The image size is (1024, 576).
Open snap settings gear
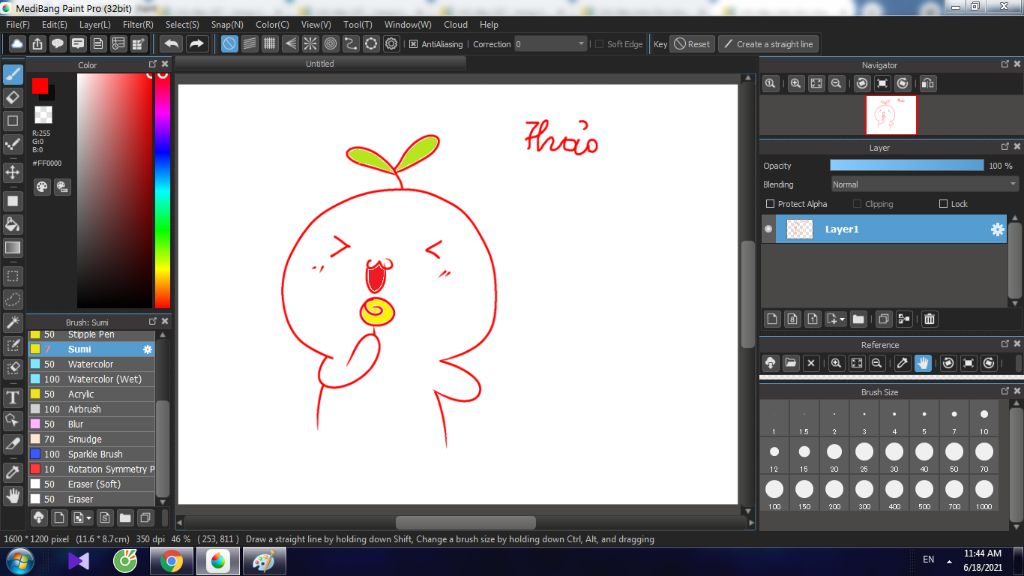tap(391, 44)
